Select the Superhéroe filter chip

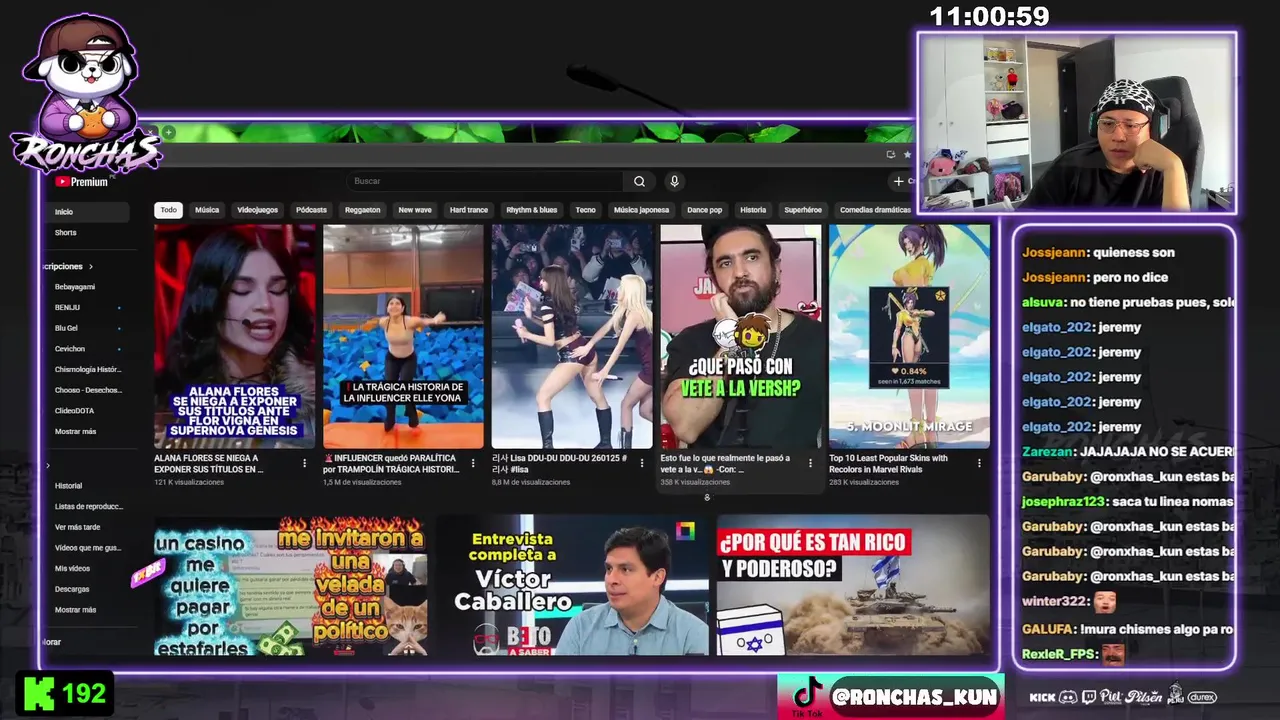[803, 210]
